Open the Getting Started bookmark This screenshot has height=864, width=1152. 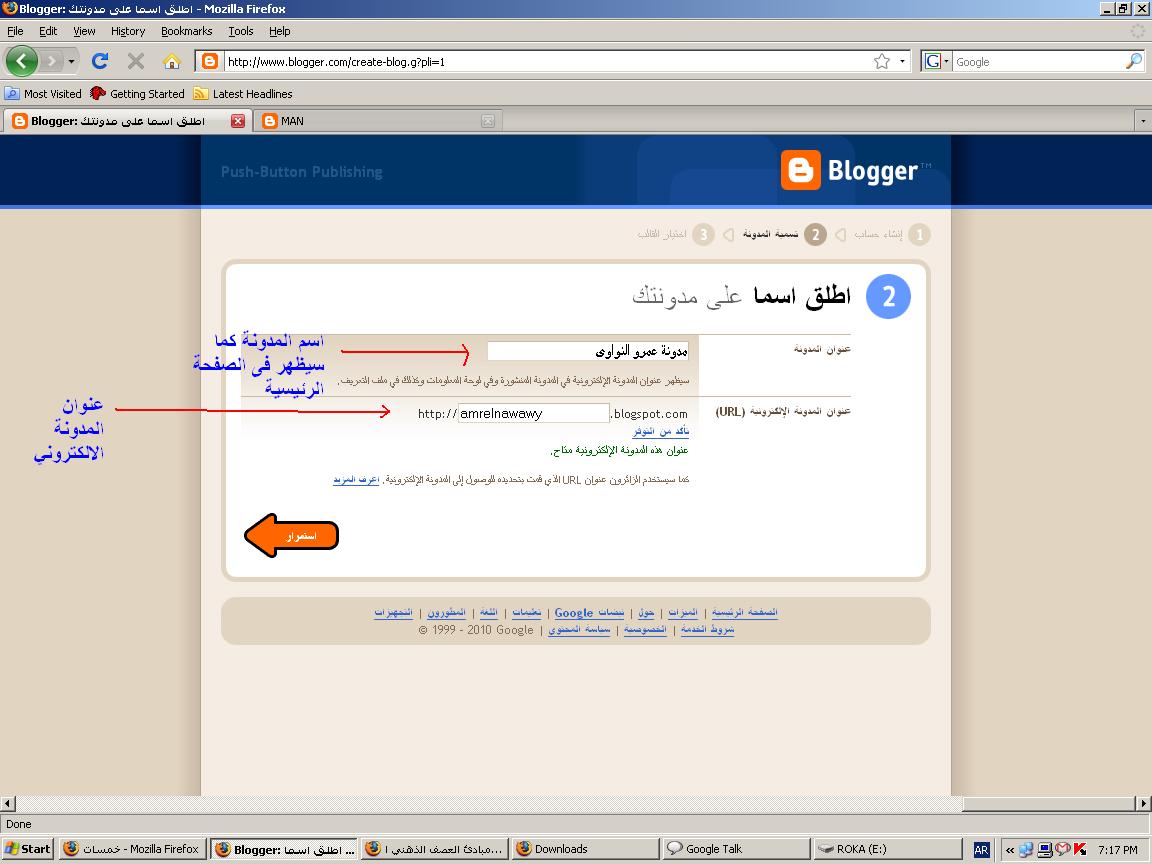coord(137,93)
